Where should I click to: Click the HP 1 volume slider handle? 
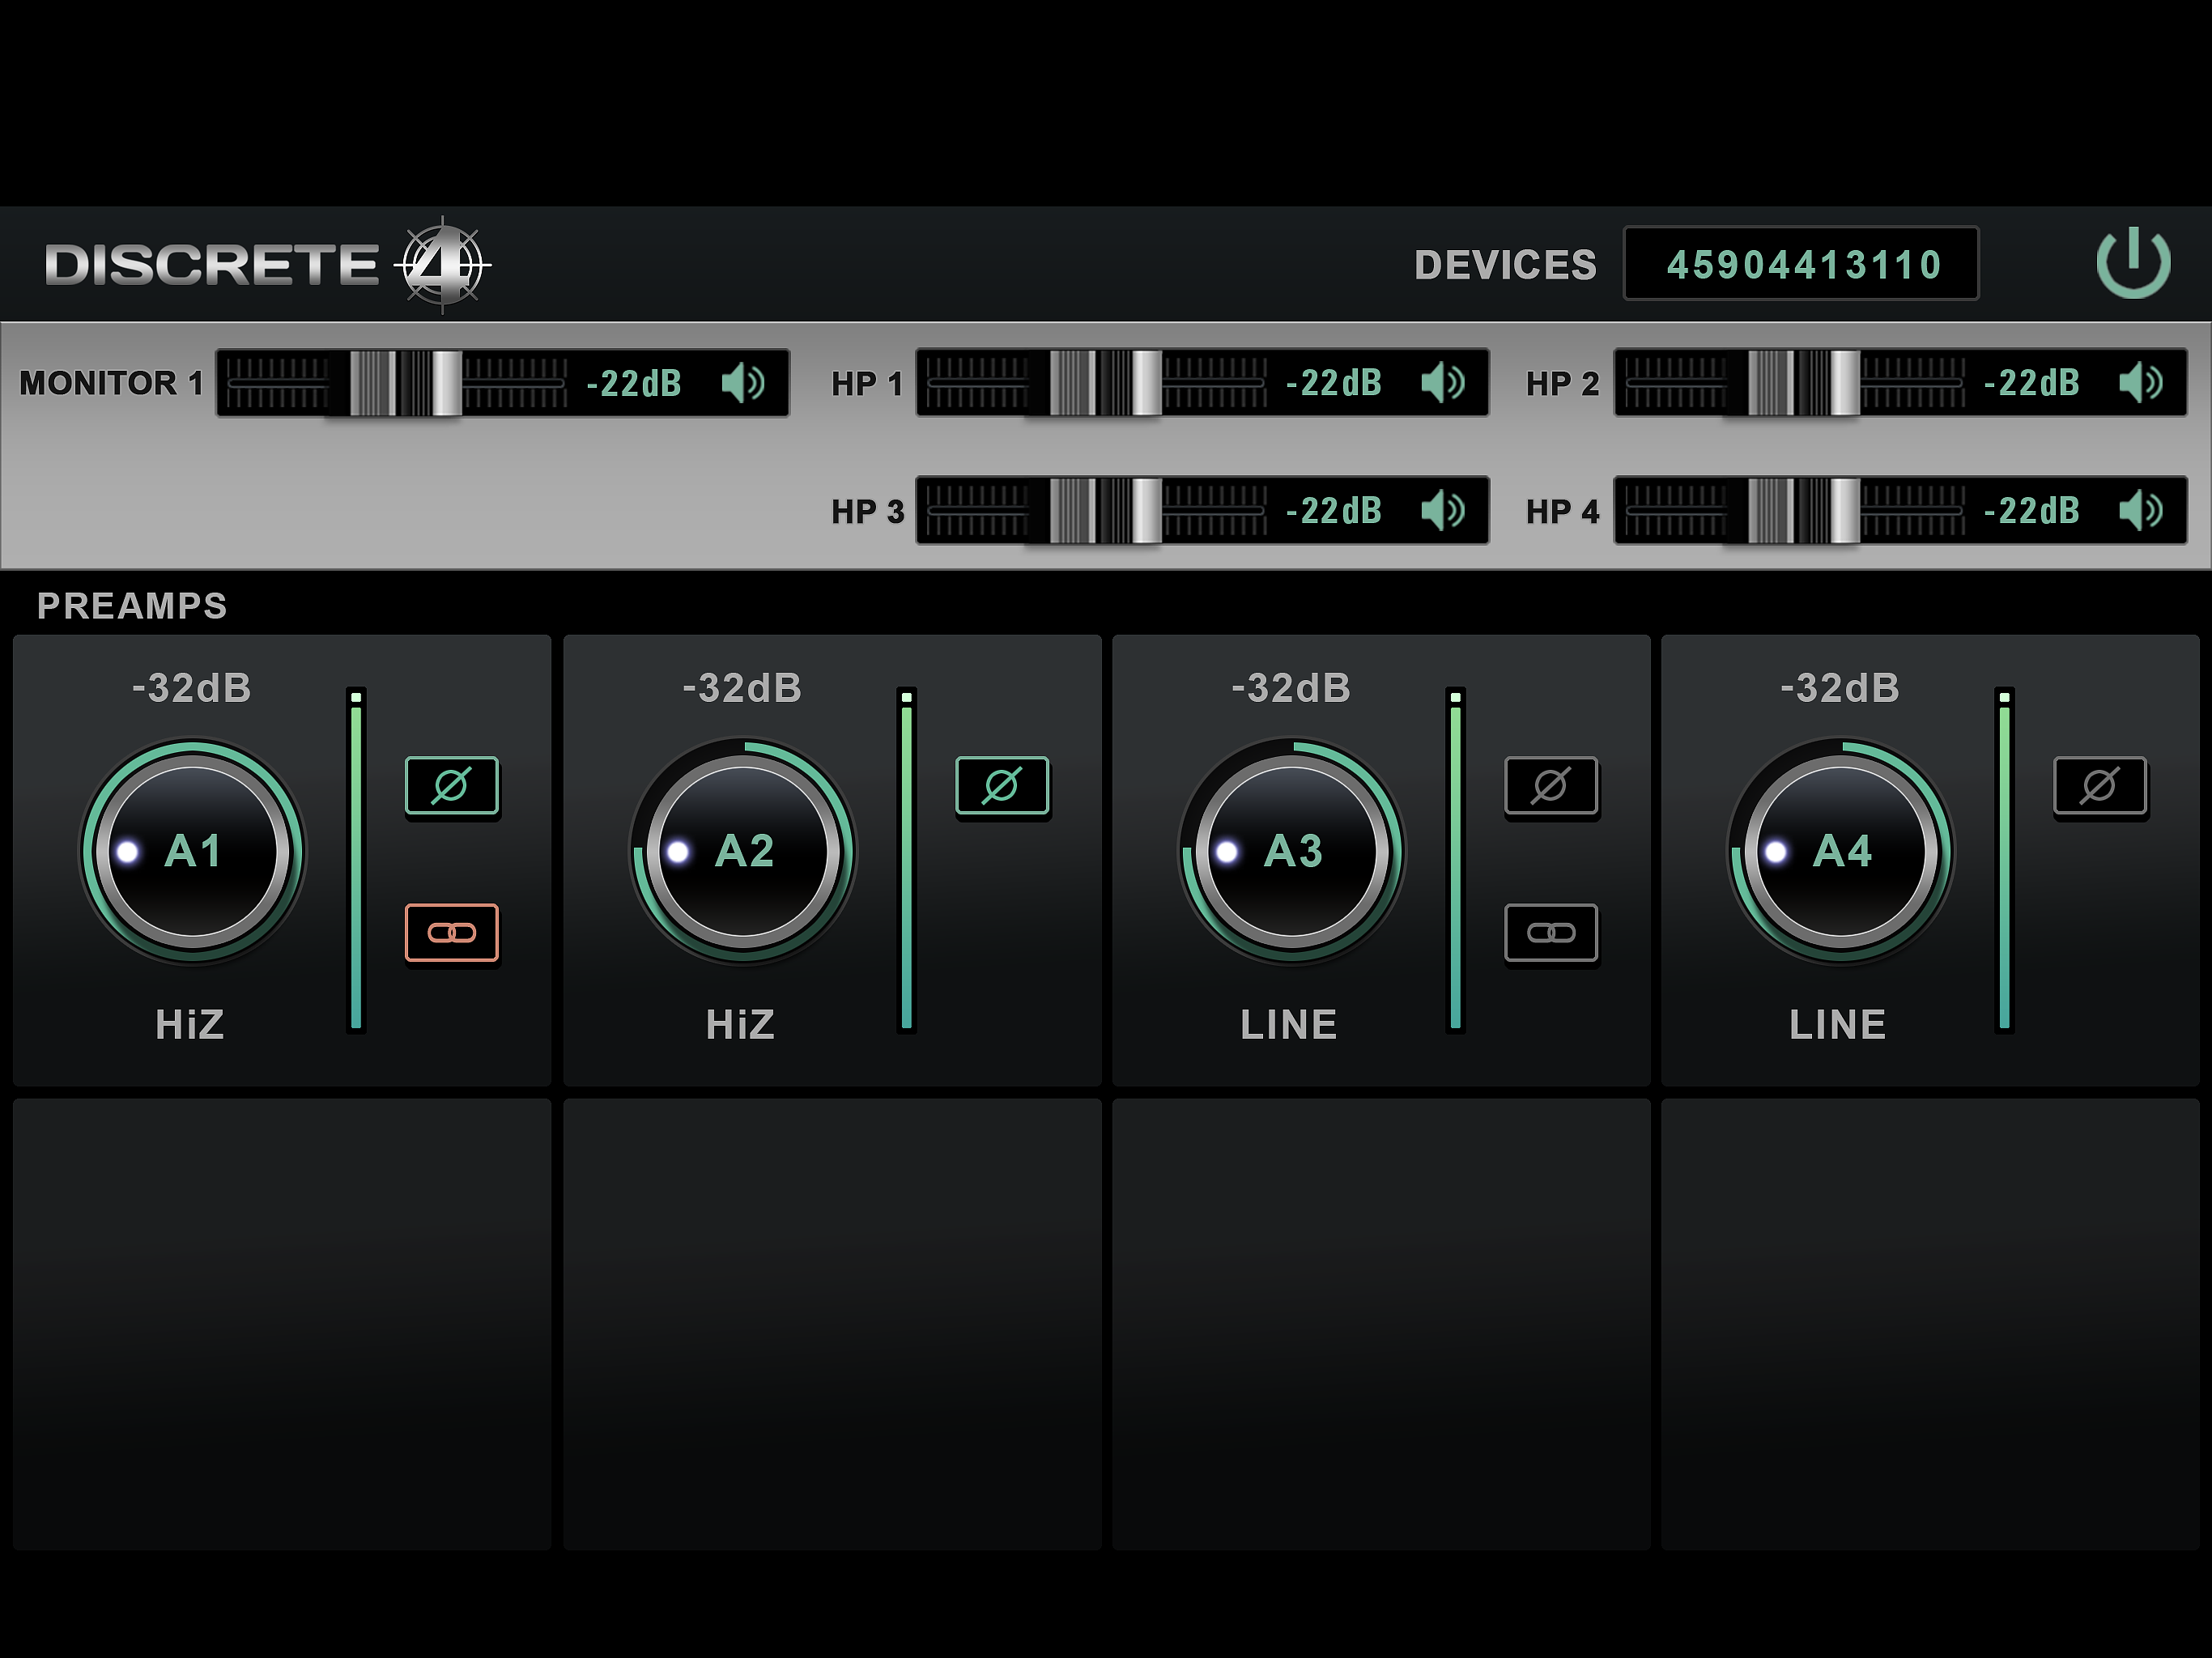1105,383
